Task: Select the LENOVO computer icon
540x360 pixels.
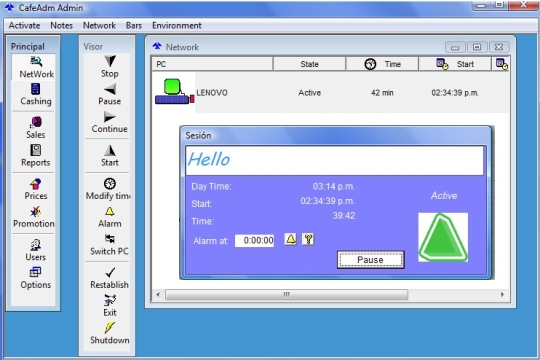Action: (x=175, y=92)
